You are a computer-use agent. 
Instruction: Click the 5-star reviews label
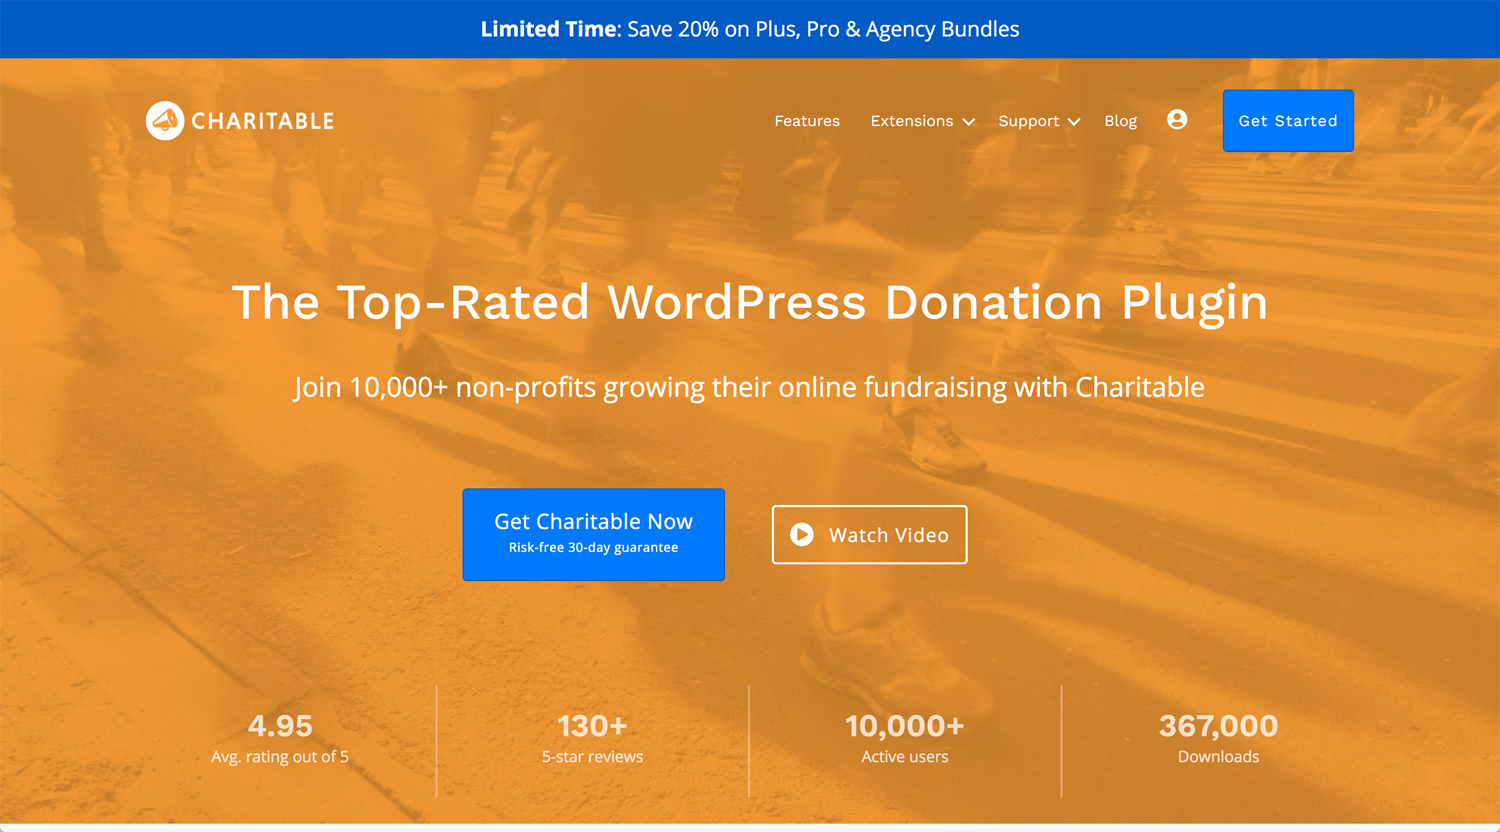click(x=592, y=757)
